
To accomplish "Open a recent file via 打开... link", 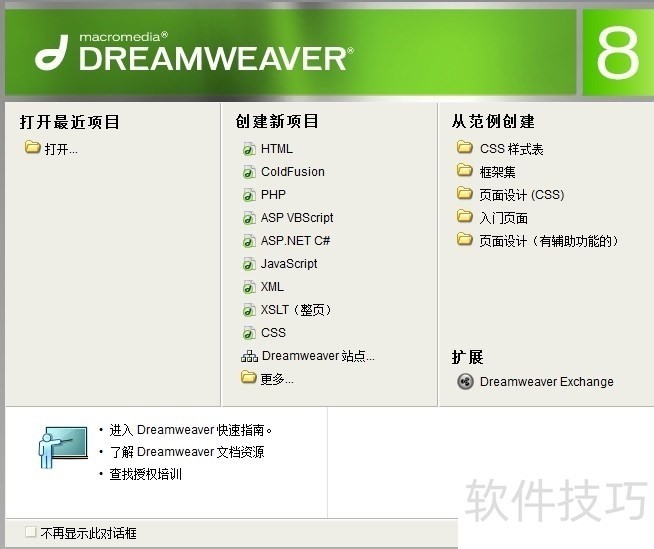I will (x=61, y=149).
